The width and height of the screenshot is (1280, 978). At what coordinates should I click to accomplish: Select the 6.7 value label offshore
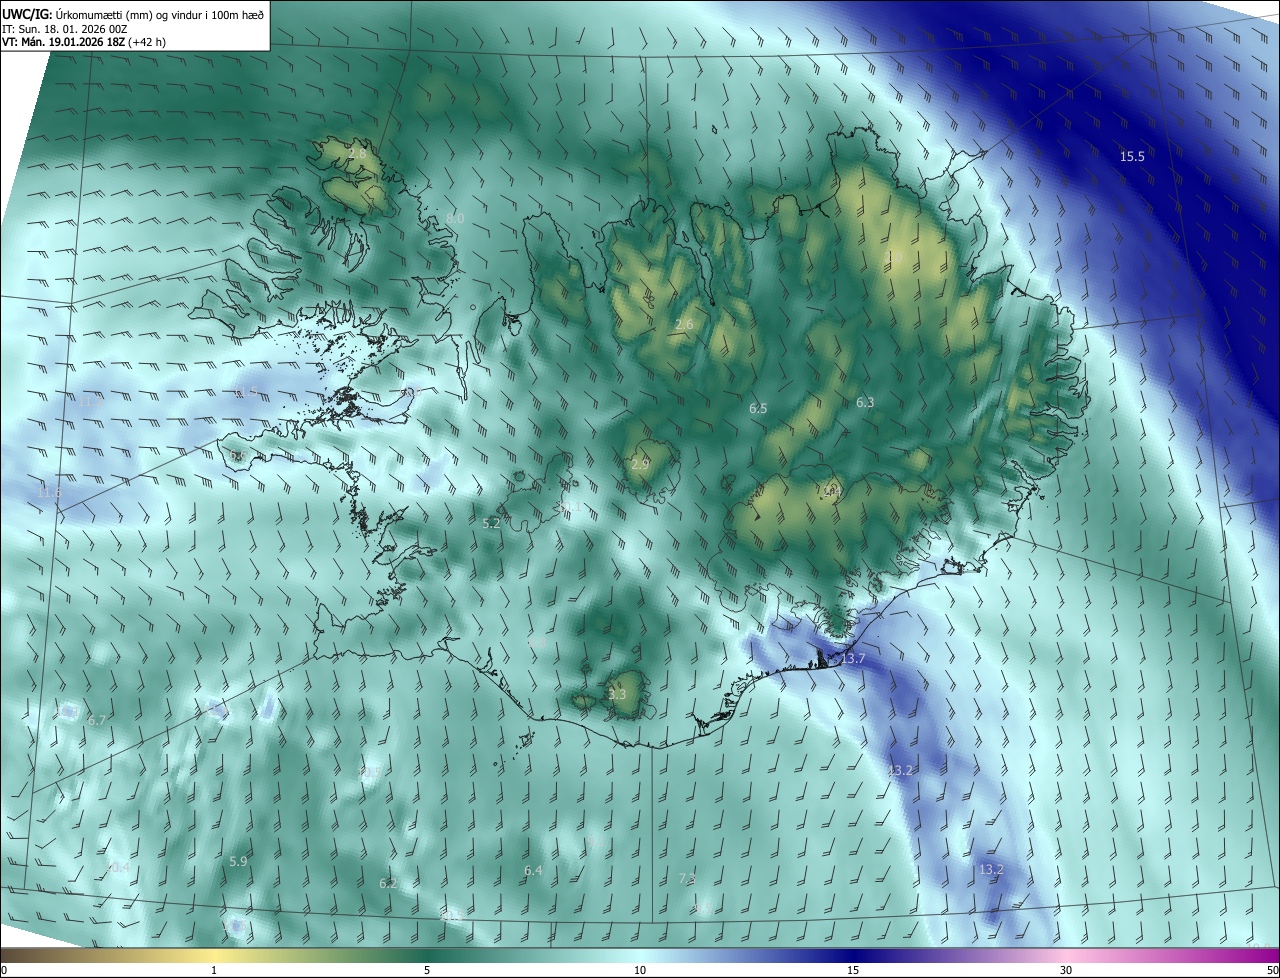[x=97, y=720]
